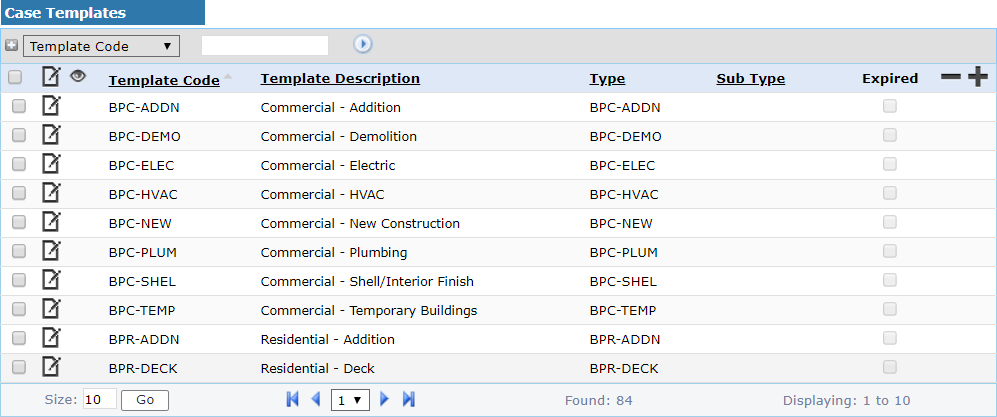Select the BPC-DEMO row checkbox
Screen dimensions: 997x417
point(18,136)
